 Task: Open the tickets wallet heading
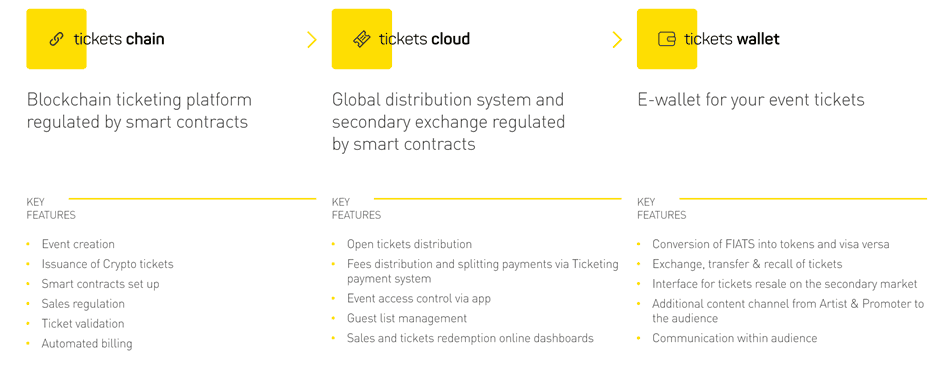point(732,40)
